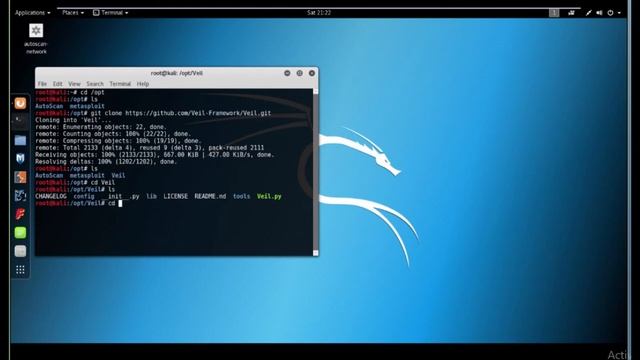Maximize the terminal window
The image size is (640, 360).
(300, 73)
